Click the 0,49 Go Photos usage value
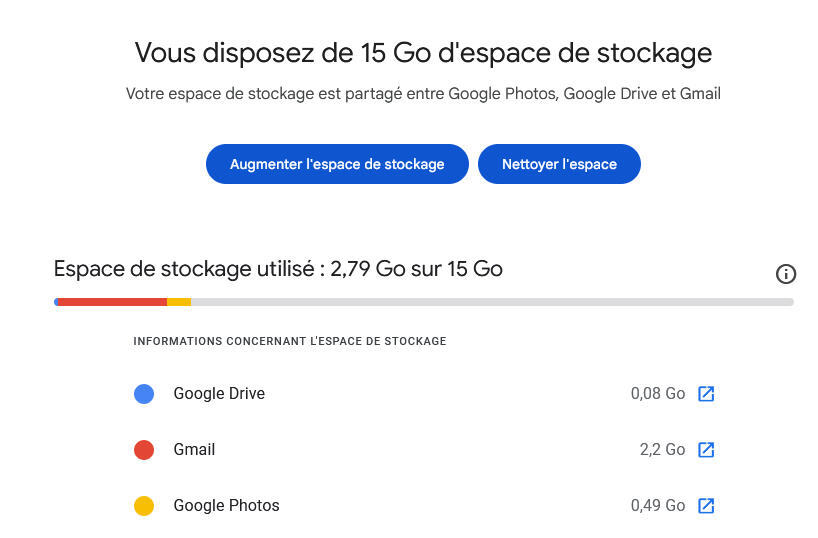818x538 pixels. click(658, 506)
